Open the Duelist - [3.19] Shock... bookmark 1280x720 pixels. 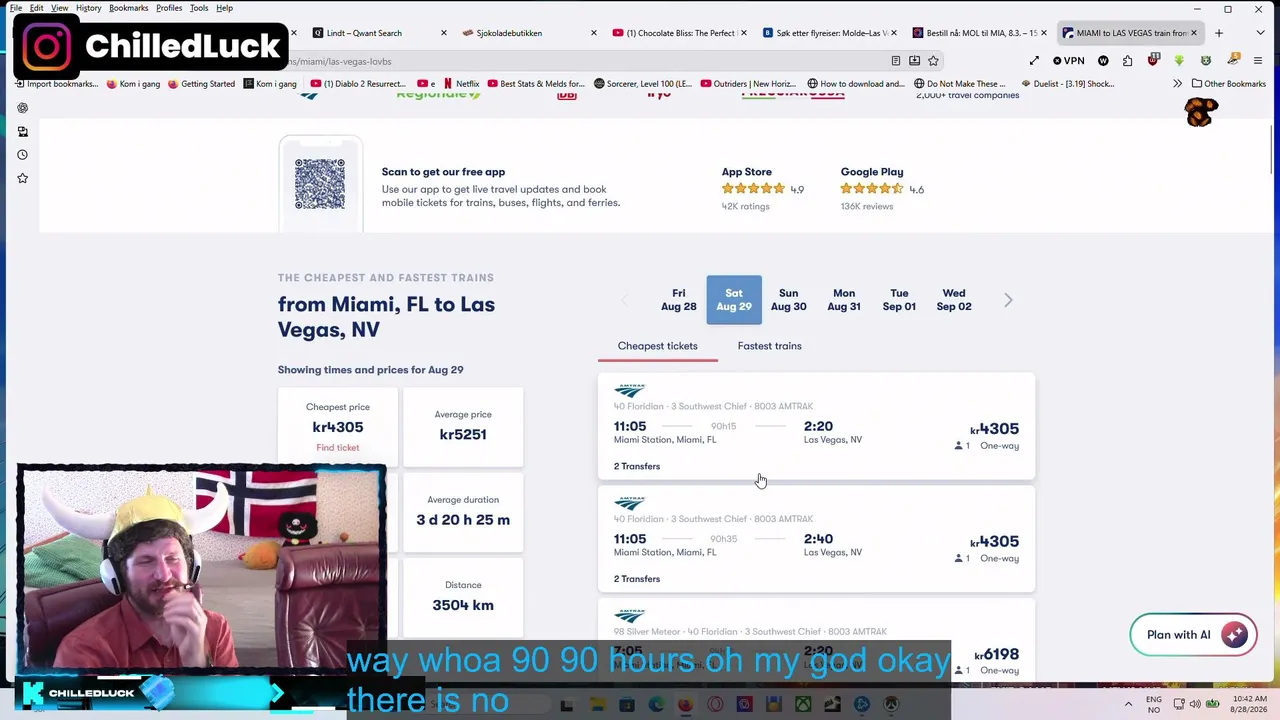click(x=1066, y=84)
